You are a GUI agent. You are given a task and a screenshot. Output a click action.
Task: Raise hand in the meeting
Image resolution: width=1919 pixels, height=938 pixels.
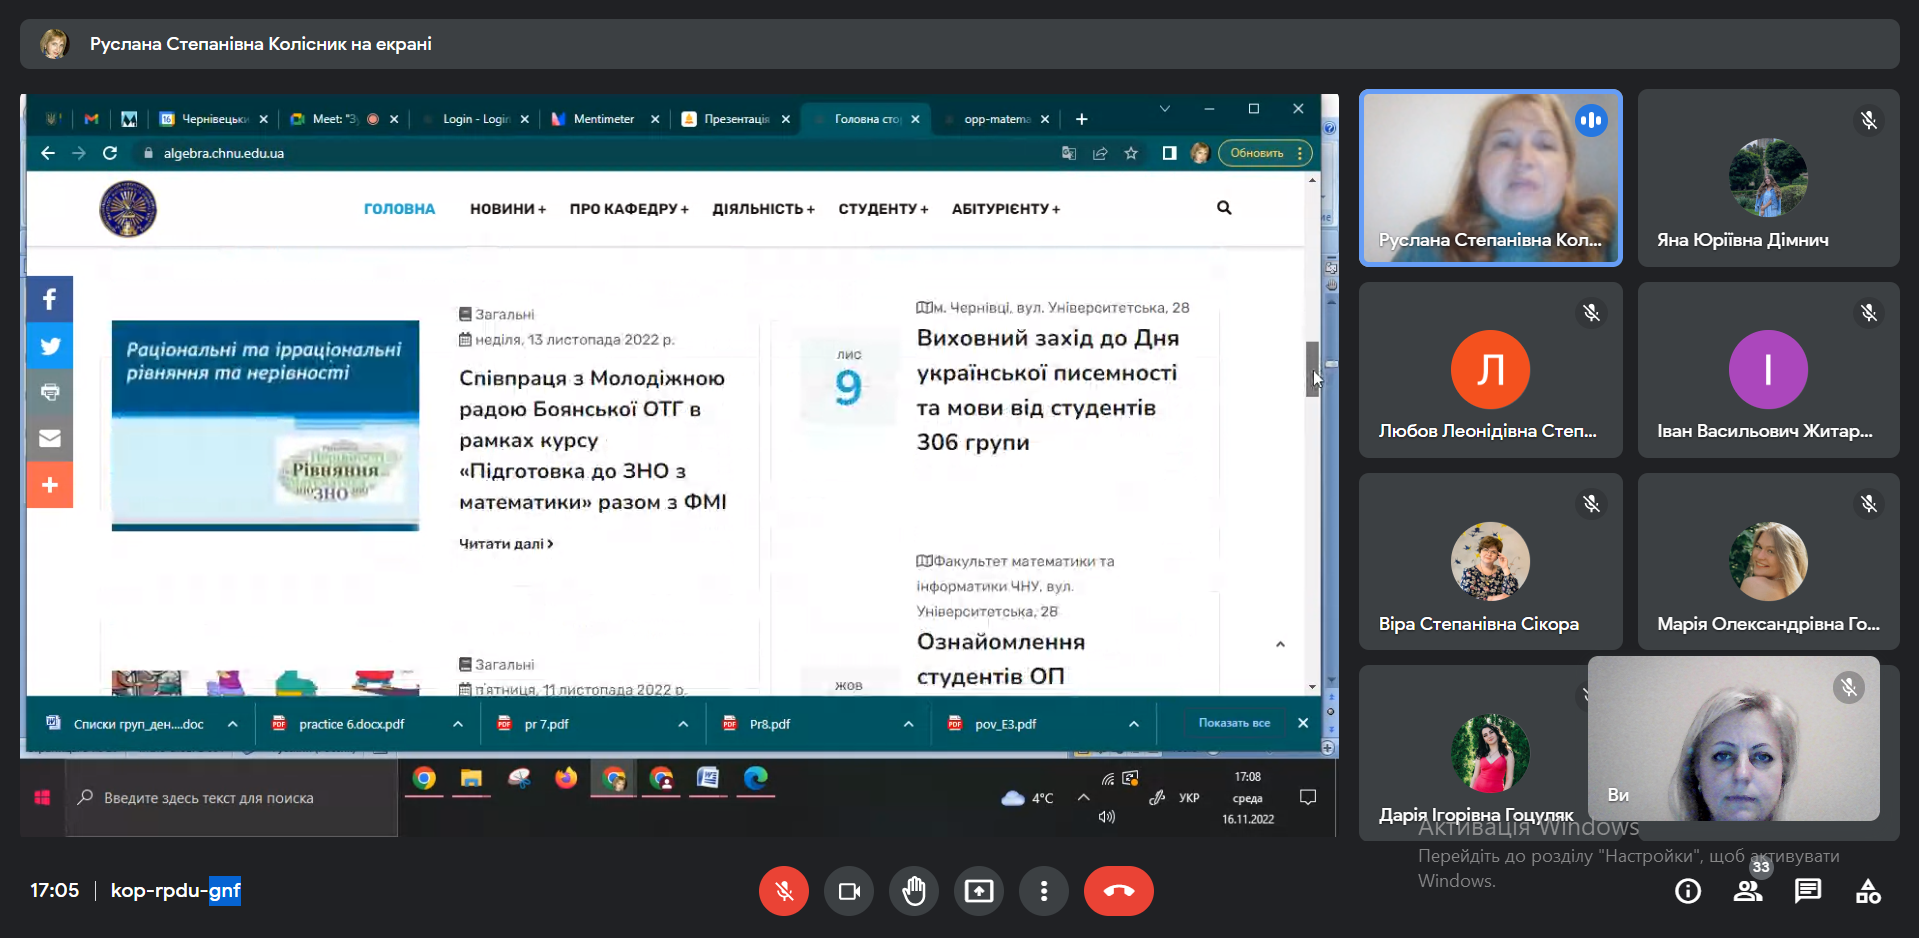pyautogui.click(x=914, y=891)
